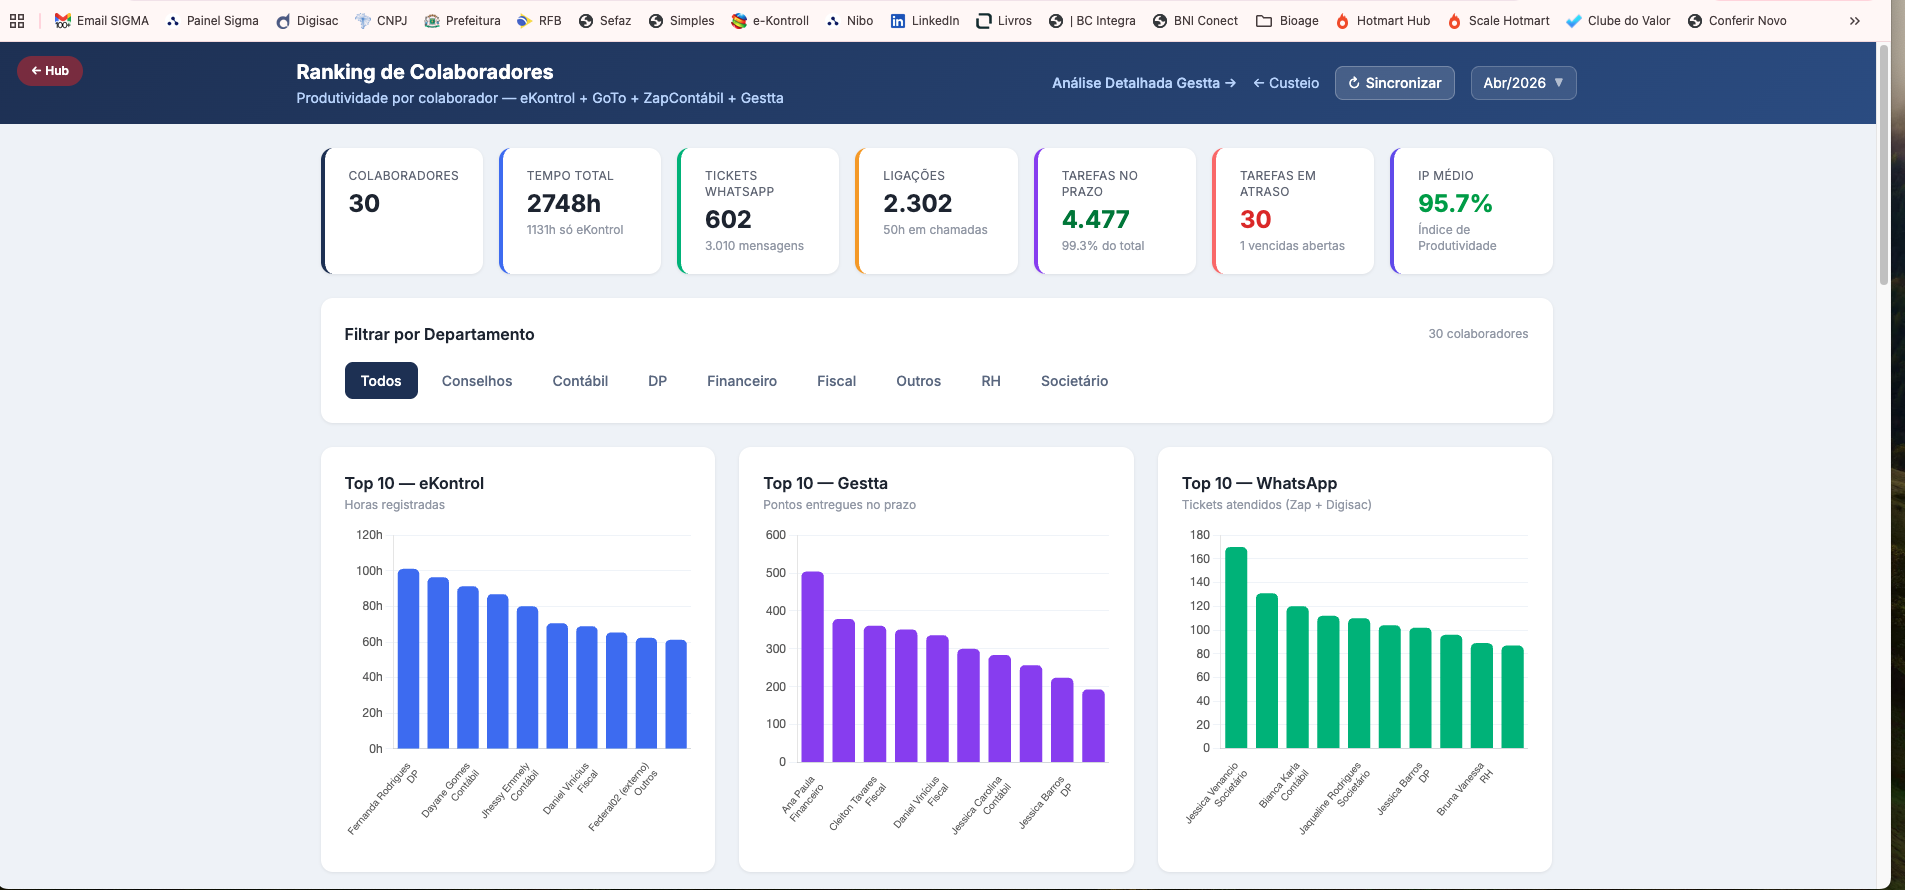This screenshot has height=890, width=1905.
Task: Click the LinkedIn bookmark icon
Action: coord(898,20)
